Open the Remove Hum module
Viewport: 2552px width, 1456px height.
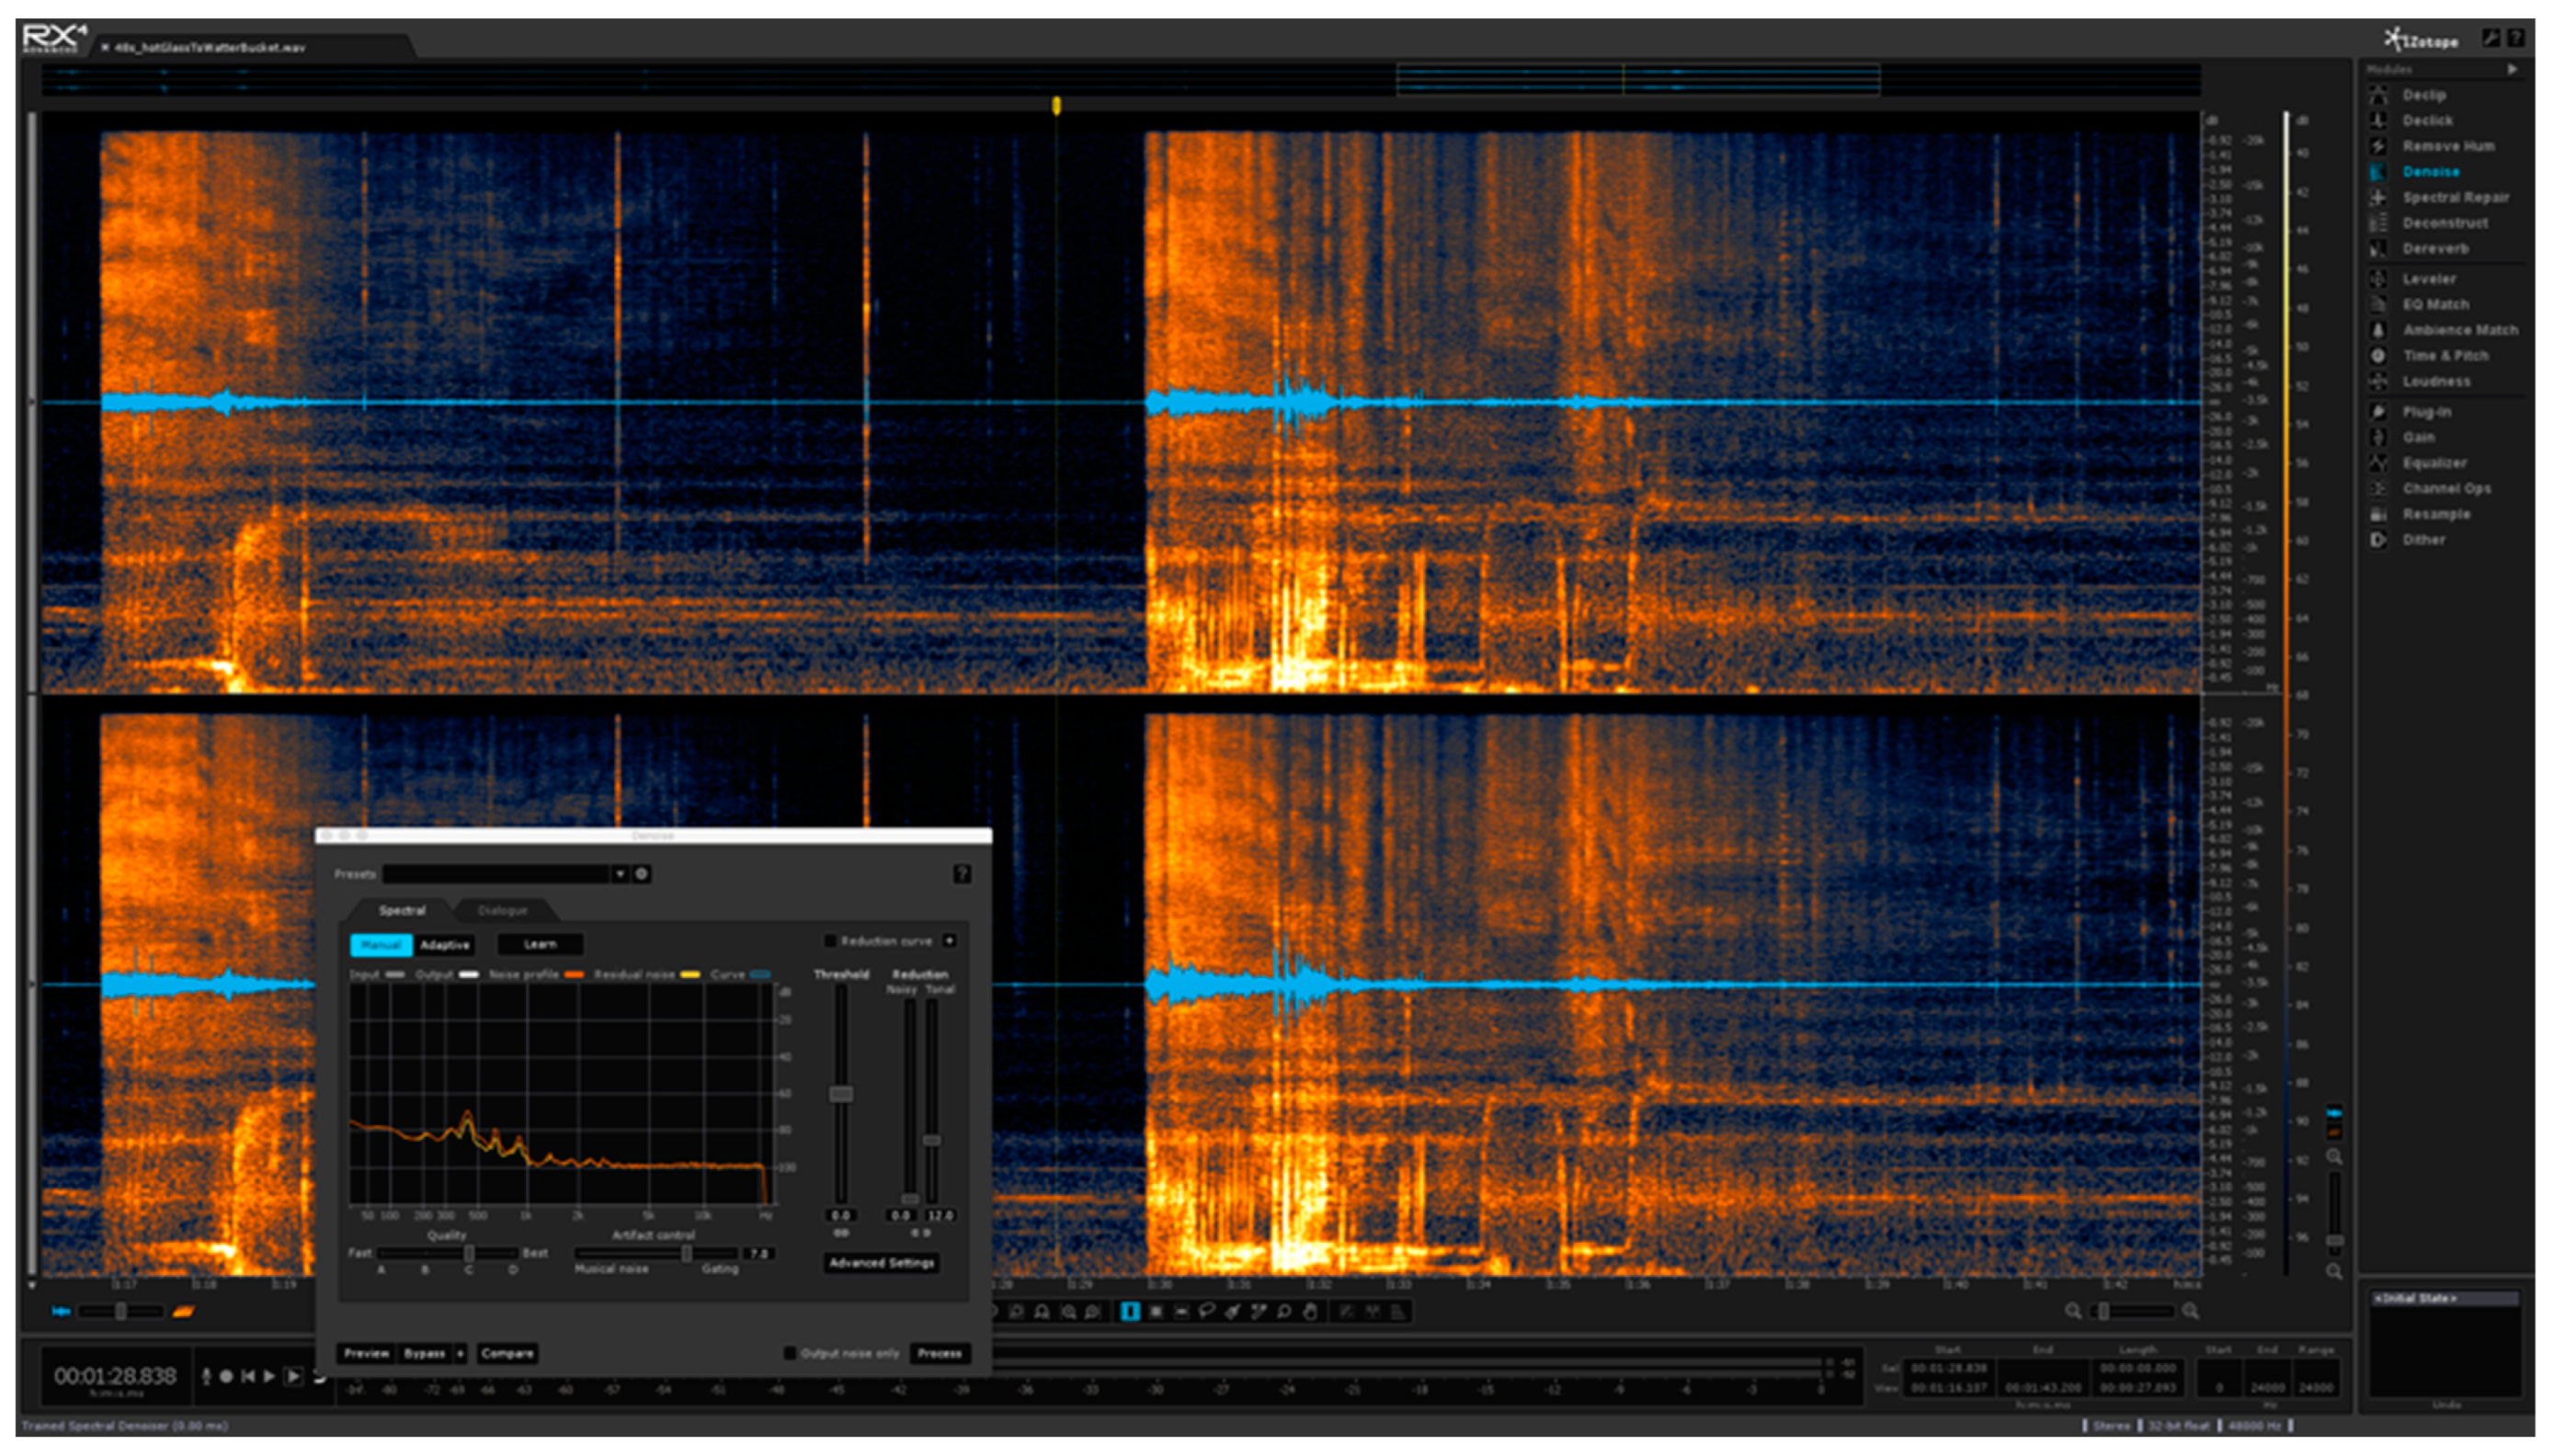pyautogui.click(x=2447, y=146)
